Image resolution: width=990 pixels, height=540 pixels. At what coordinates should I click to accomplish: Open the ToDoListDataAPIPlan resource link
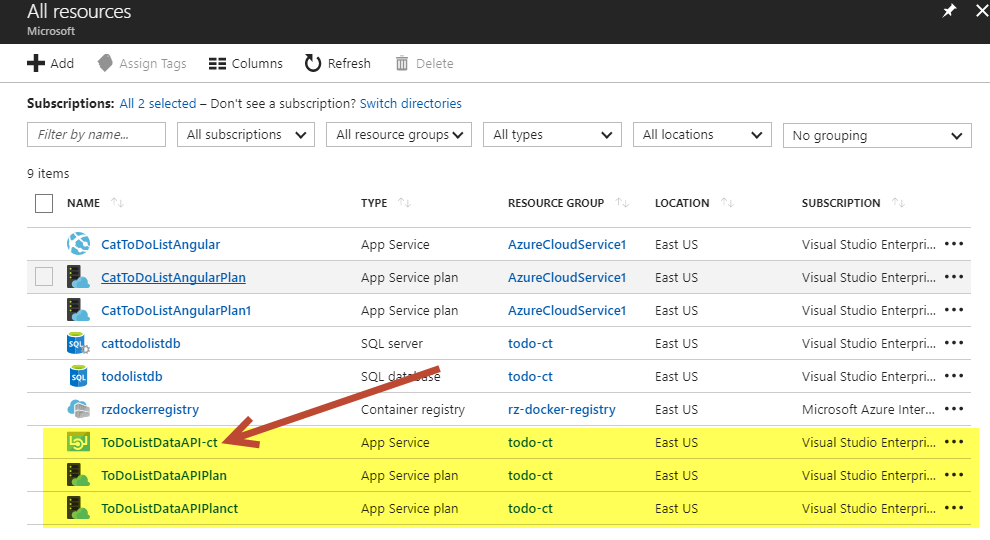164,476
